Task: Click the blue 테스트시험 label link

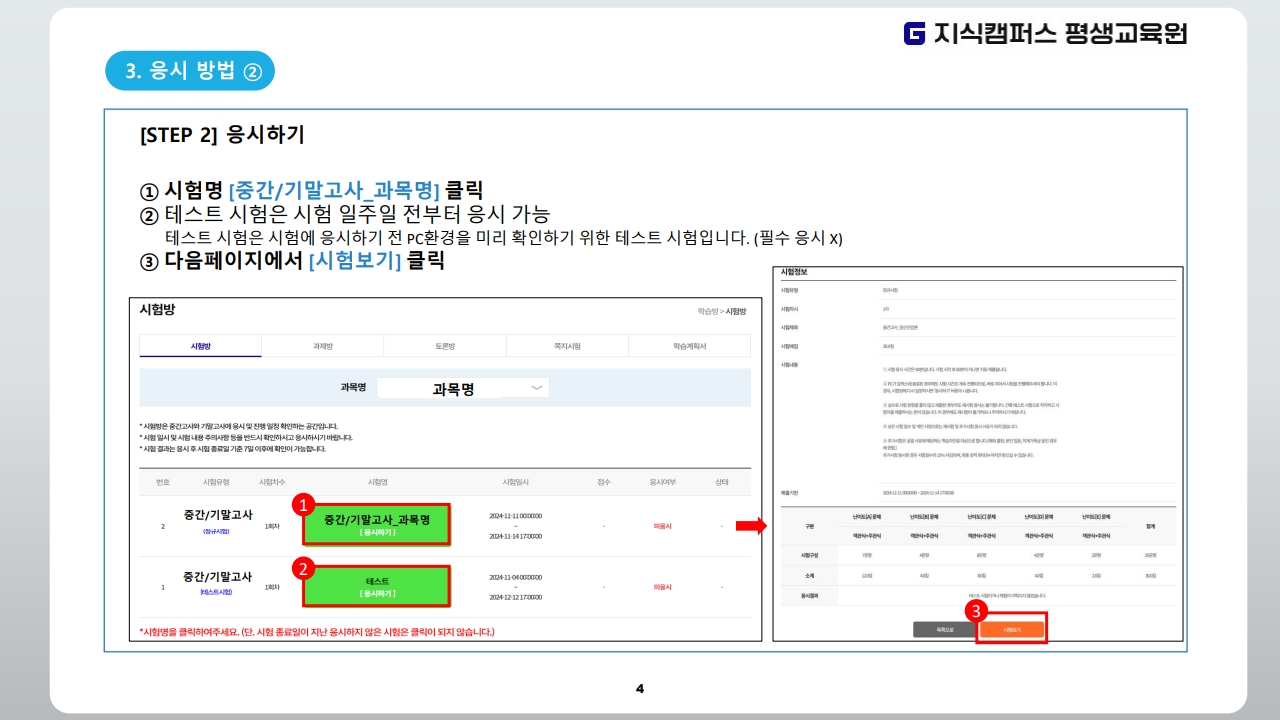Action: coord(217,592)
